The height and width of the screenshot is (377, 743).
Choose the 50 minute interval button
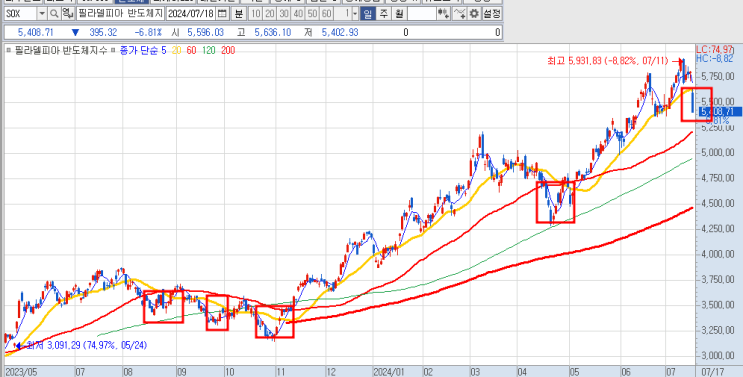(x=312, y=14)
